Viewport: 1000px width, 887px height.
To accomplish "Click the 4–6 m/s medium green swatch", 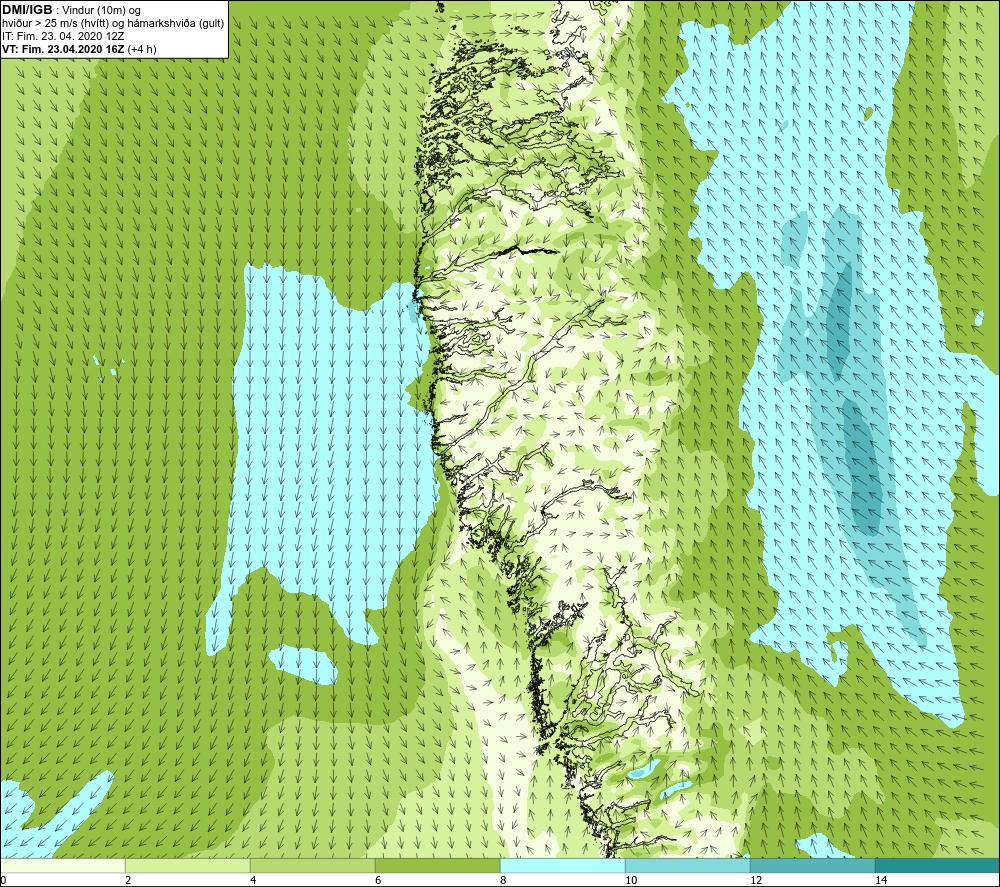I will [312, 865].
